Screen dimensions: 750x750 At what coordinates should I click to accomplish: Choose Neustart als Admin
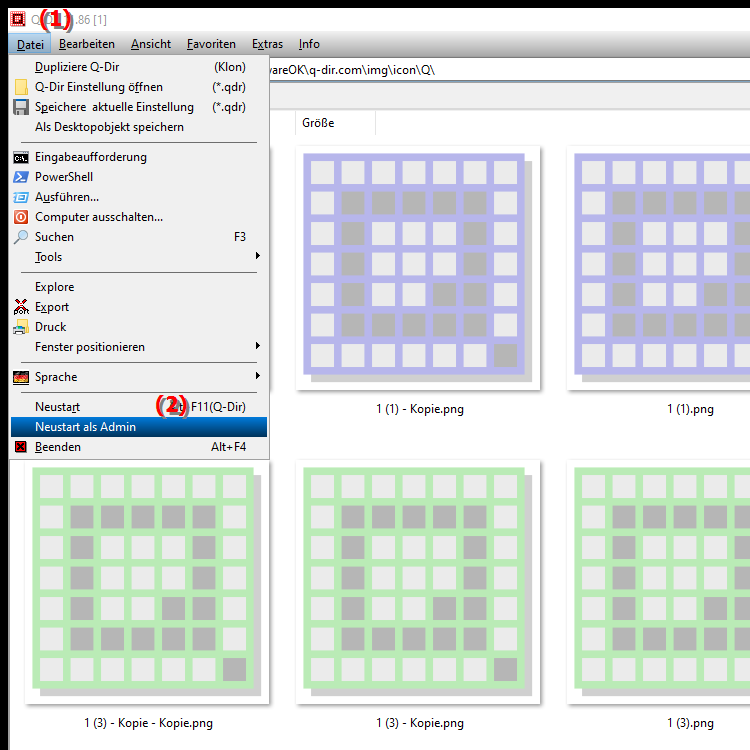139,427
